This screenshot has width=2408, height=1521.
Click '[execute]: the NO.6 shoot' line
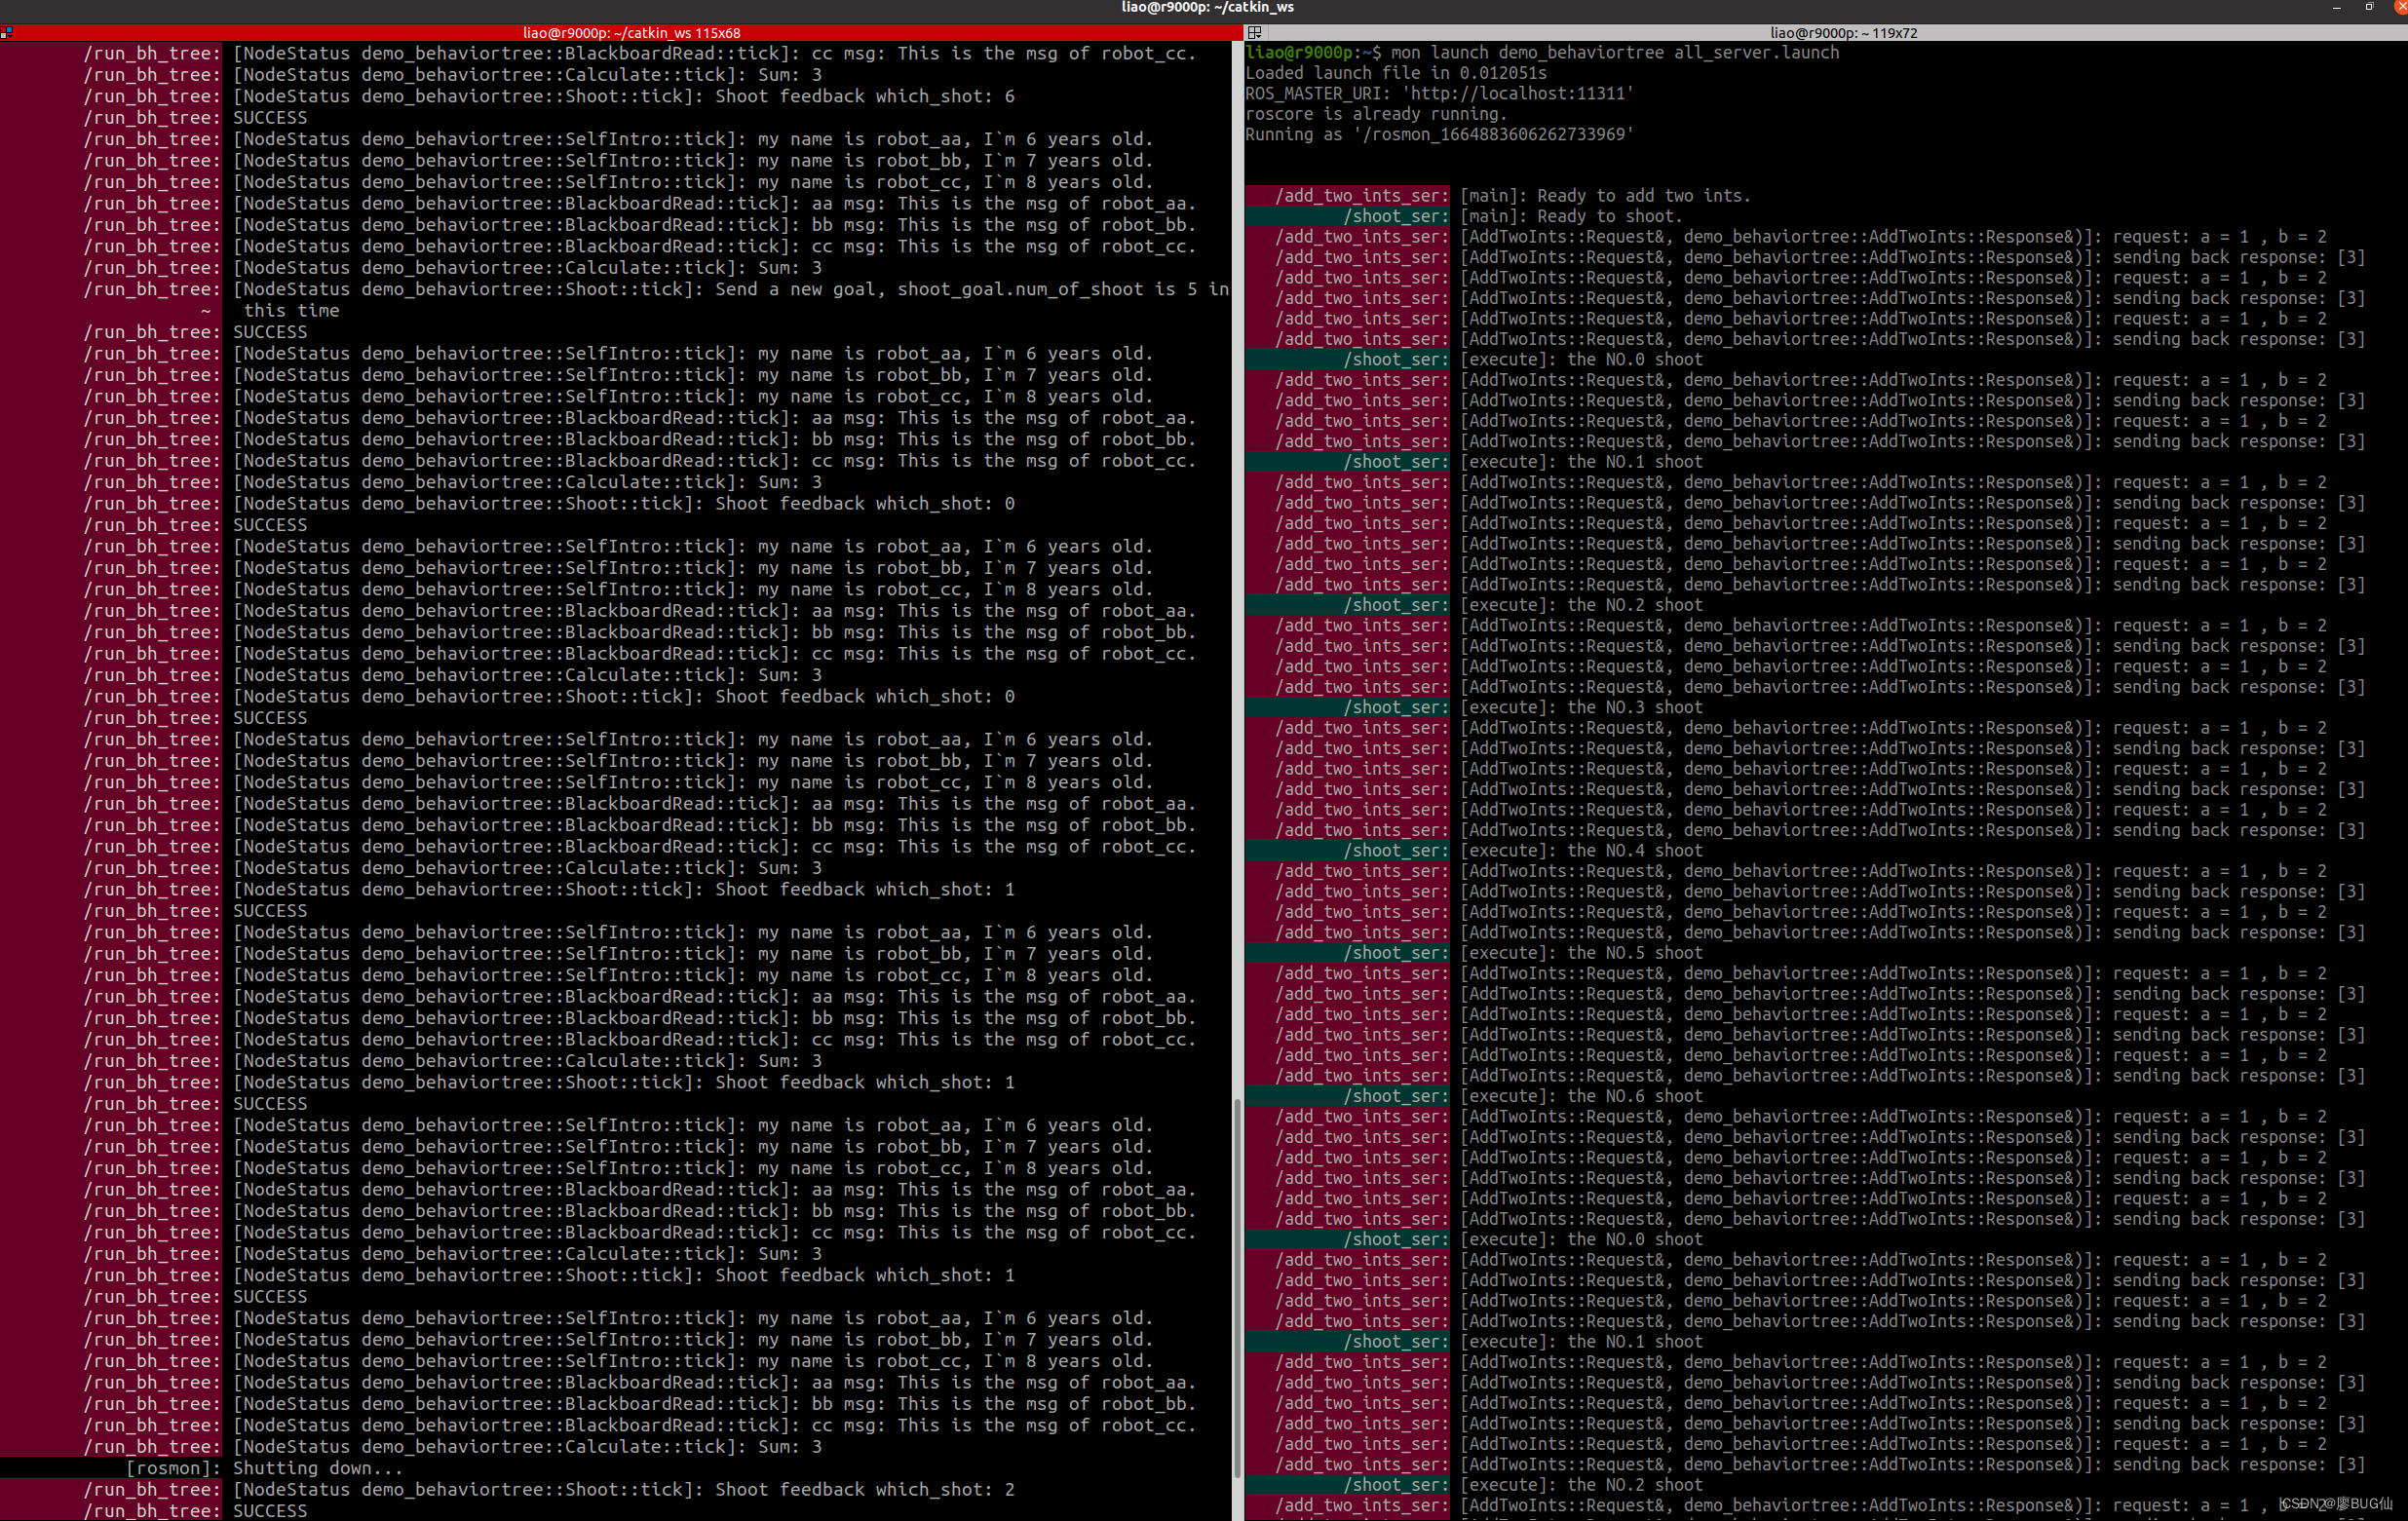coord(1580,1096)
